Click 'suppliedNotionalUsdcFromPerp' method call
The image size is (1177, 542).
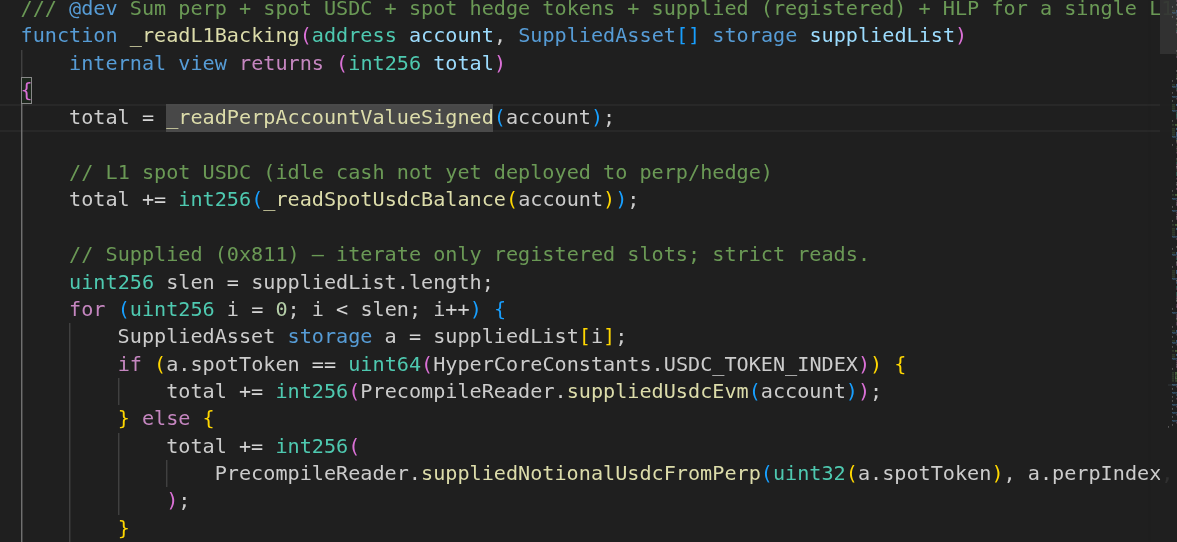tap(591, 474)
